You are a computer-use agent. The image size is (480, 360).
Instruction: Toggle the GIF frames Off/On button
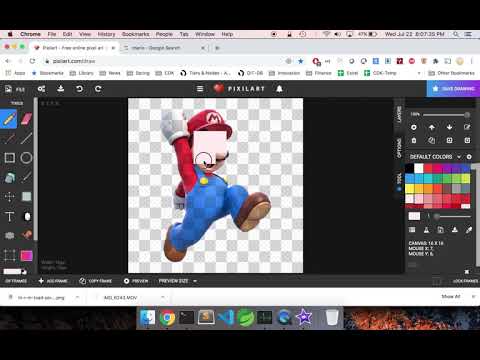click(x=16, y=281)
